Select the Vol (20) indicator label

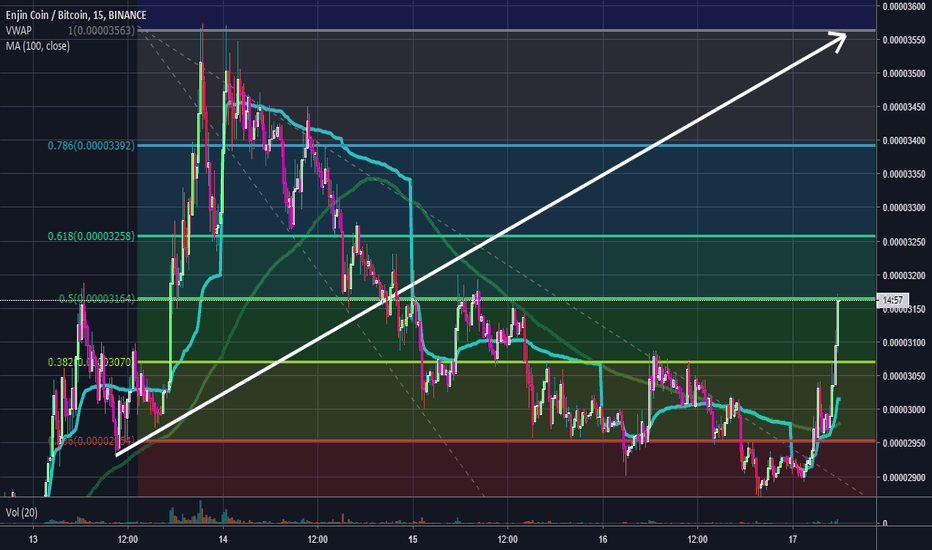pyautogui.click(x=21, y=512)
